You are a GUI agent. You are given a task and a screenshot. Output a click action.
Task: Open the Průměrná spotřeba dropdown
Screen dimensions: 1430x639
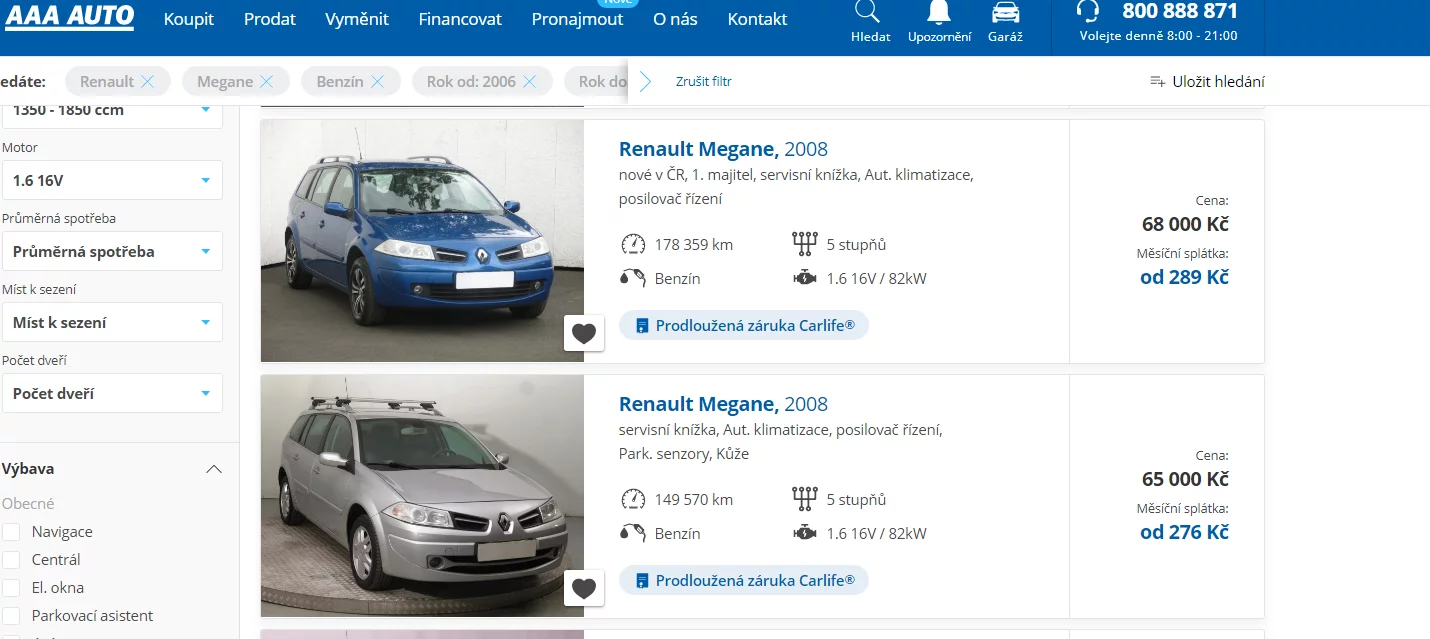tap(112, 251)
